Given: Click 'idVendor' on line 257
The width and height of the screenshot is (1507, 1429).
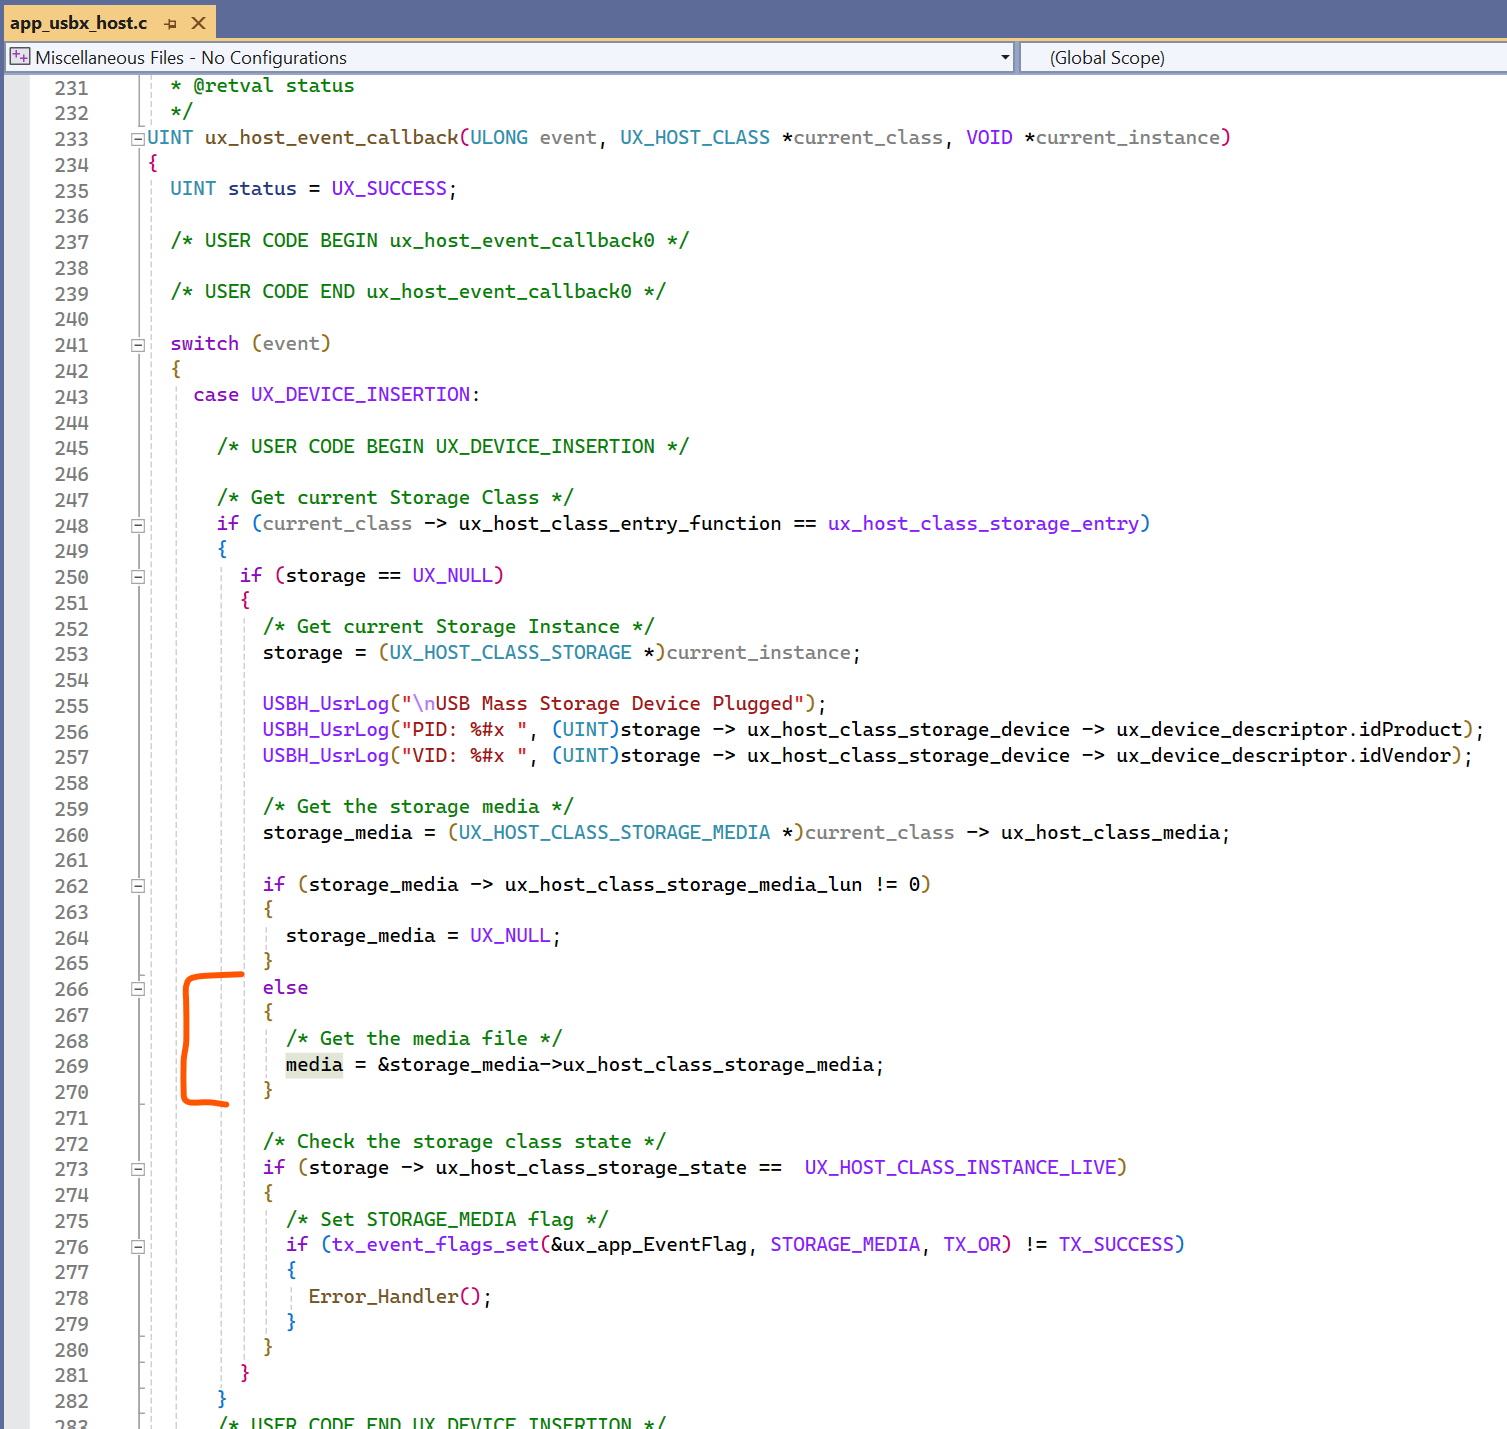Looking at the screenshot, I should point(1404,755).
